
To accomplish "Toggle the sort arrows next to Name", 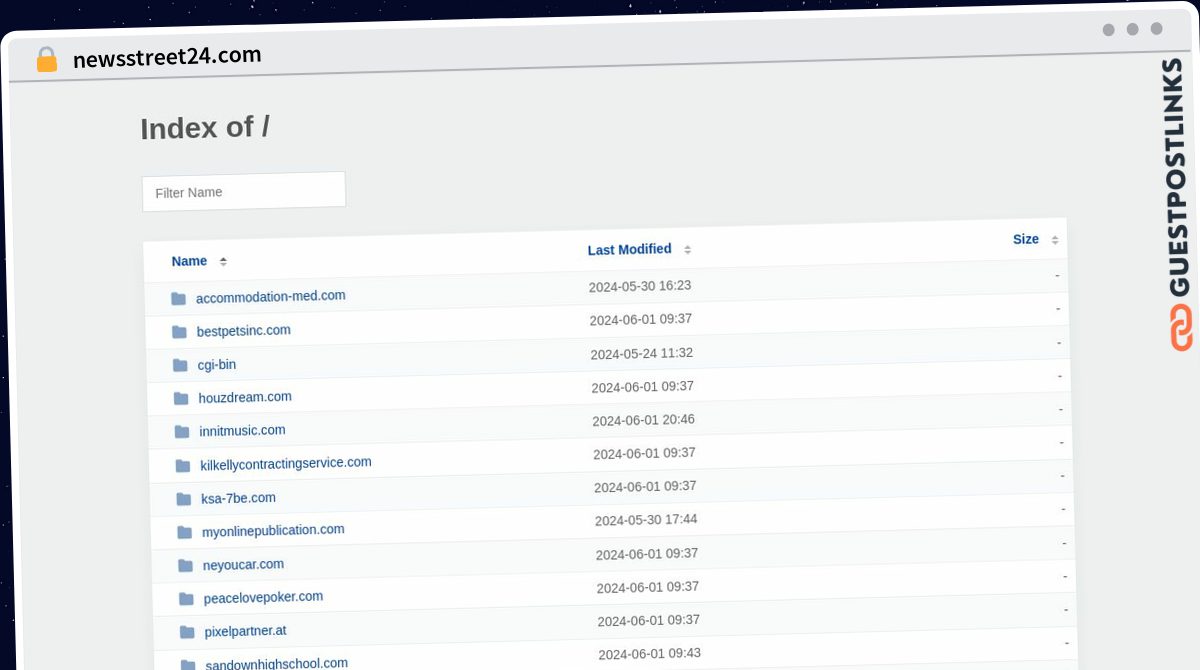I will pyautogui.click(x=223, y=261).
